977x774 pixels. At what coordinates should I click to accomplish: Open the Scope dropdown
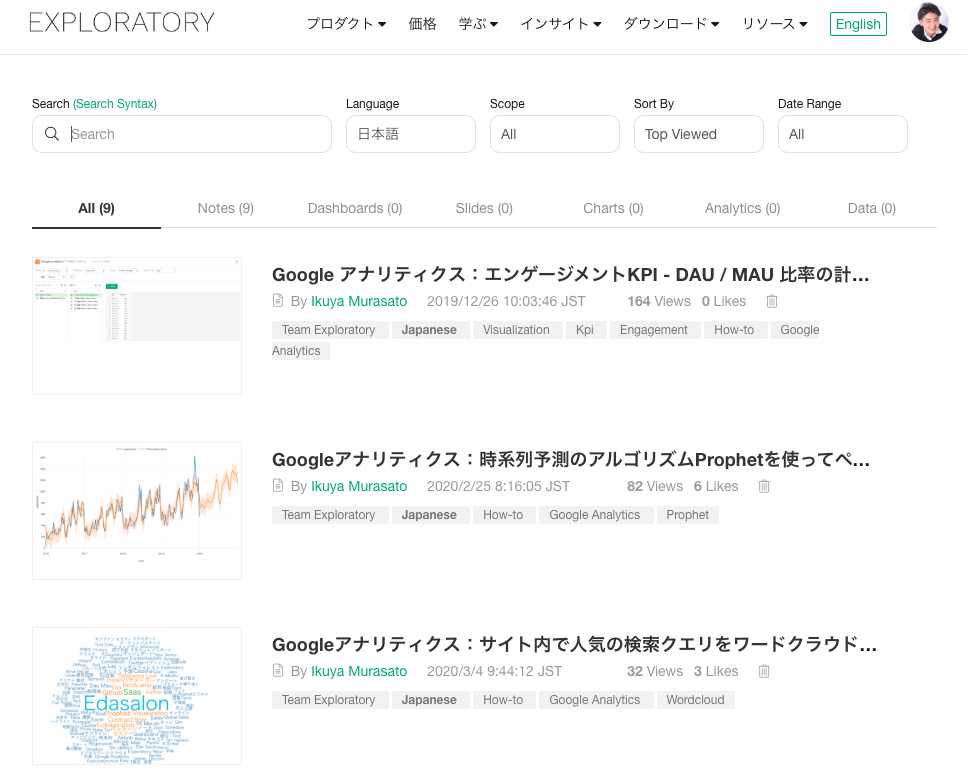(555, 134)
